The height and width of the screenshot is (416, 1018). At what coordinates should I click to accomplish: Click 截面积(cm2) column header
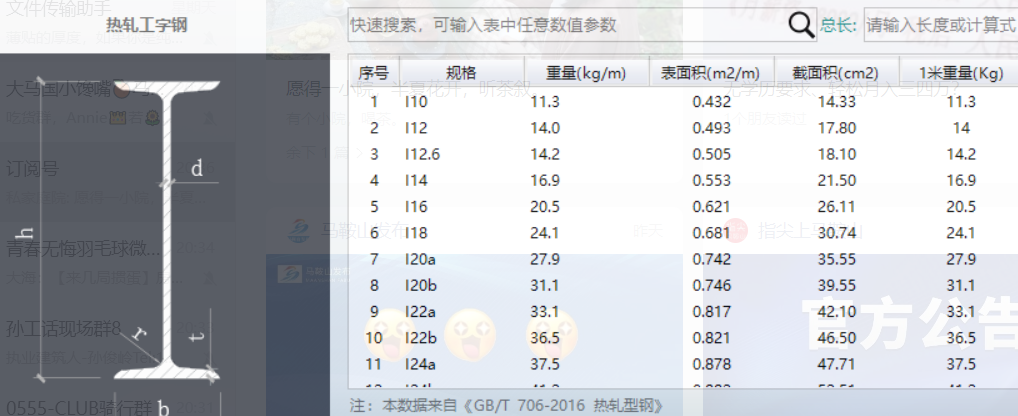836,73
